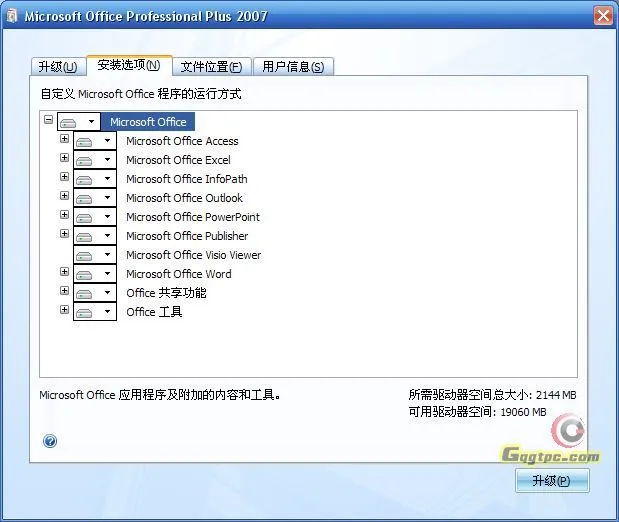Open the 用户信息(S) tab
The height and width of the screenshot is (522, 619).
coord(293,66)
